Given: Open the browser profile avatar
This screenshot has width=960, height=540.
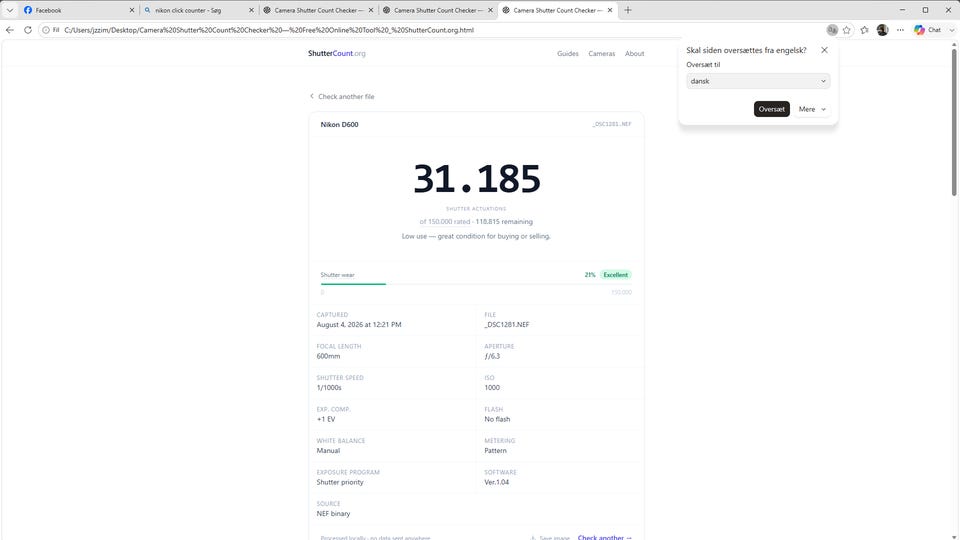Looking at the screenshot, I should pos(882,30).
